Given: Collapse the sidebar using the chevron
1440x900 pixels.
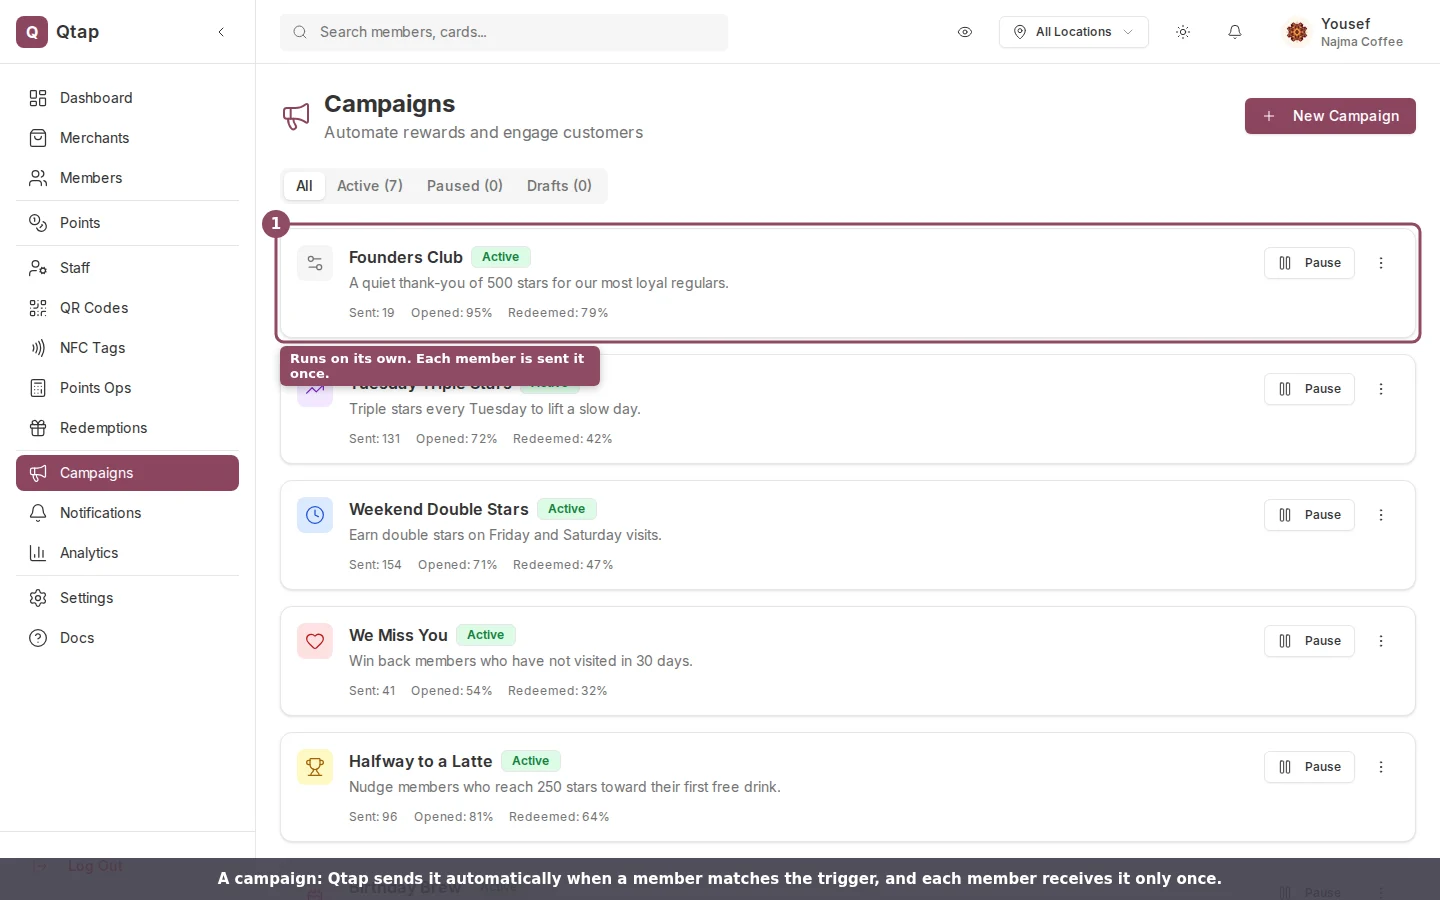Looking at the screenshot, I should [x=221, y=32].
